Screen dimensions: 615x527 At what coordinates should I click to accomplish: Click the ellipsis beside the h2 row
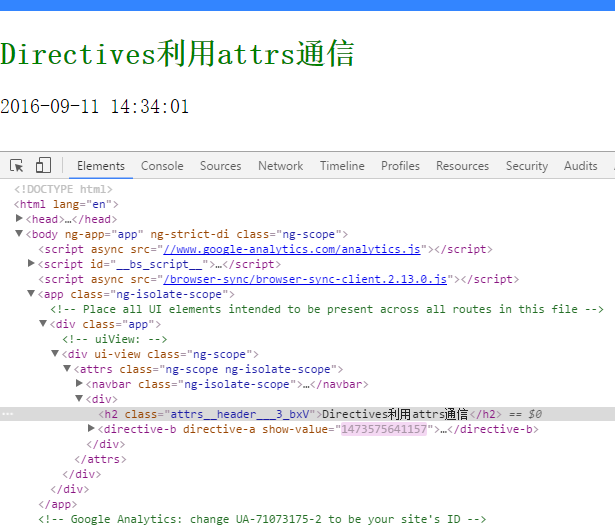point(7,414)
